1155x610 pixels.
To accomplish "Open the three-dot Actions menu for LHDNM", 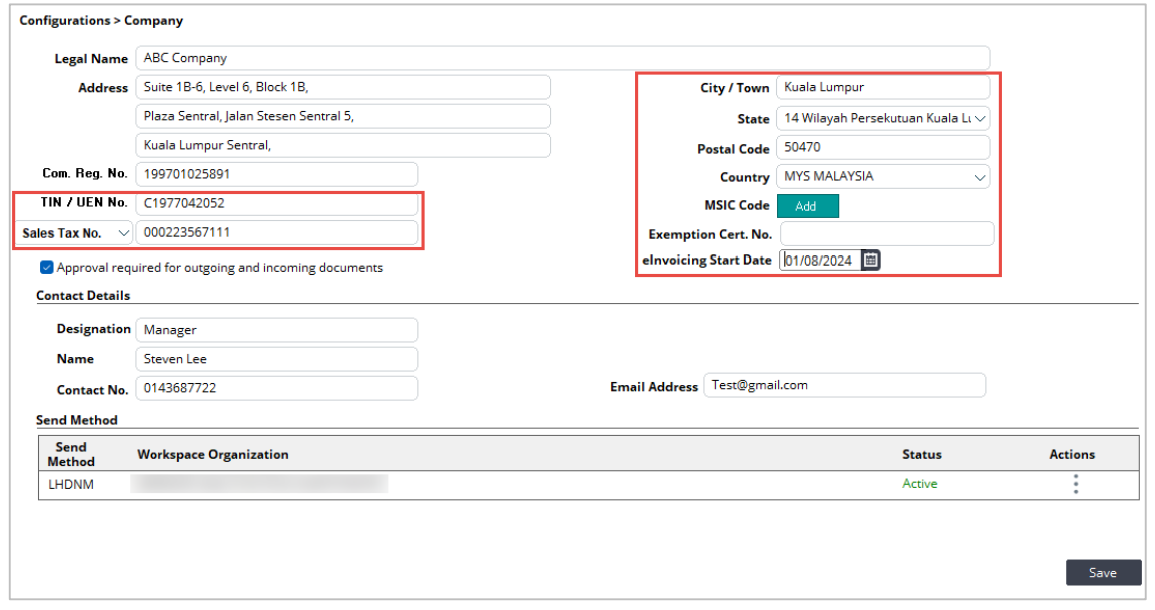I will 1075,484.
